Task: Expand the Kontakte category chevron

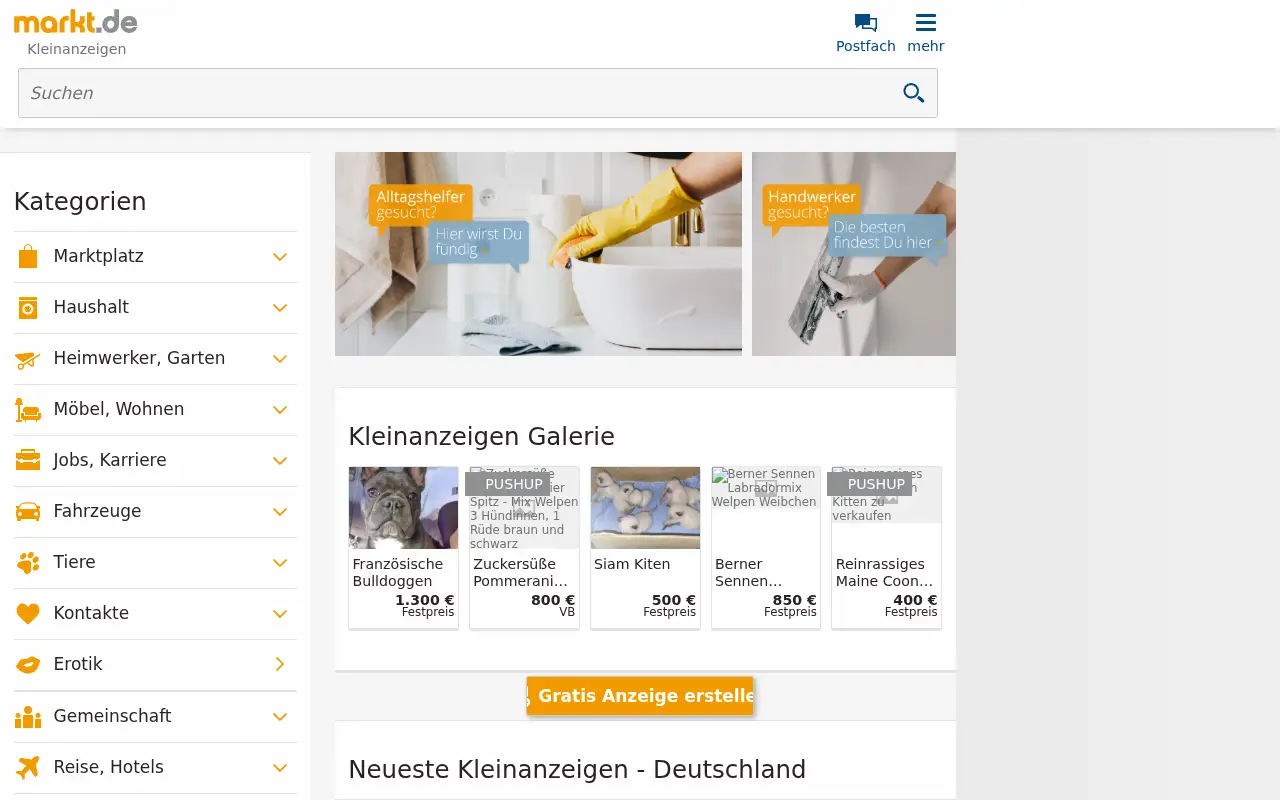Action: coord(280,614)
